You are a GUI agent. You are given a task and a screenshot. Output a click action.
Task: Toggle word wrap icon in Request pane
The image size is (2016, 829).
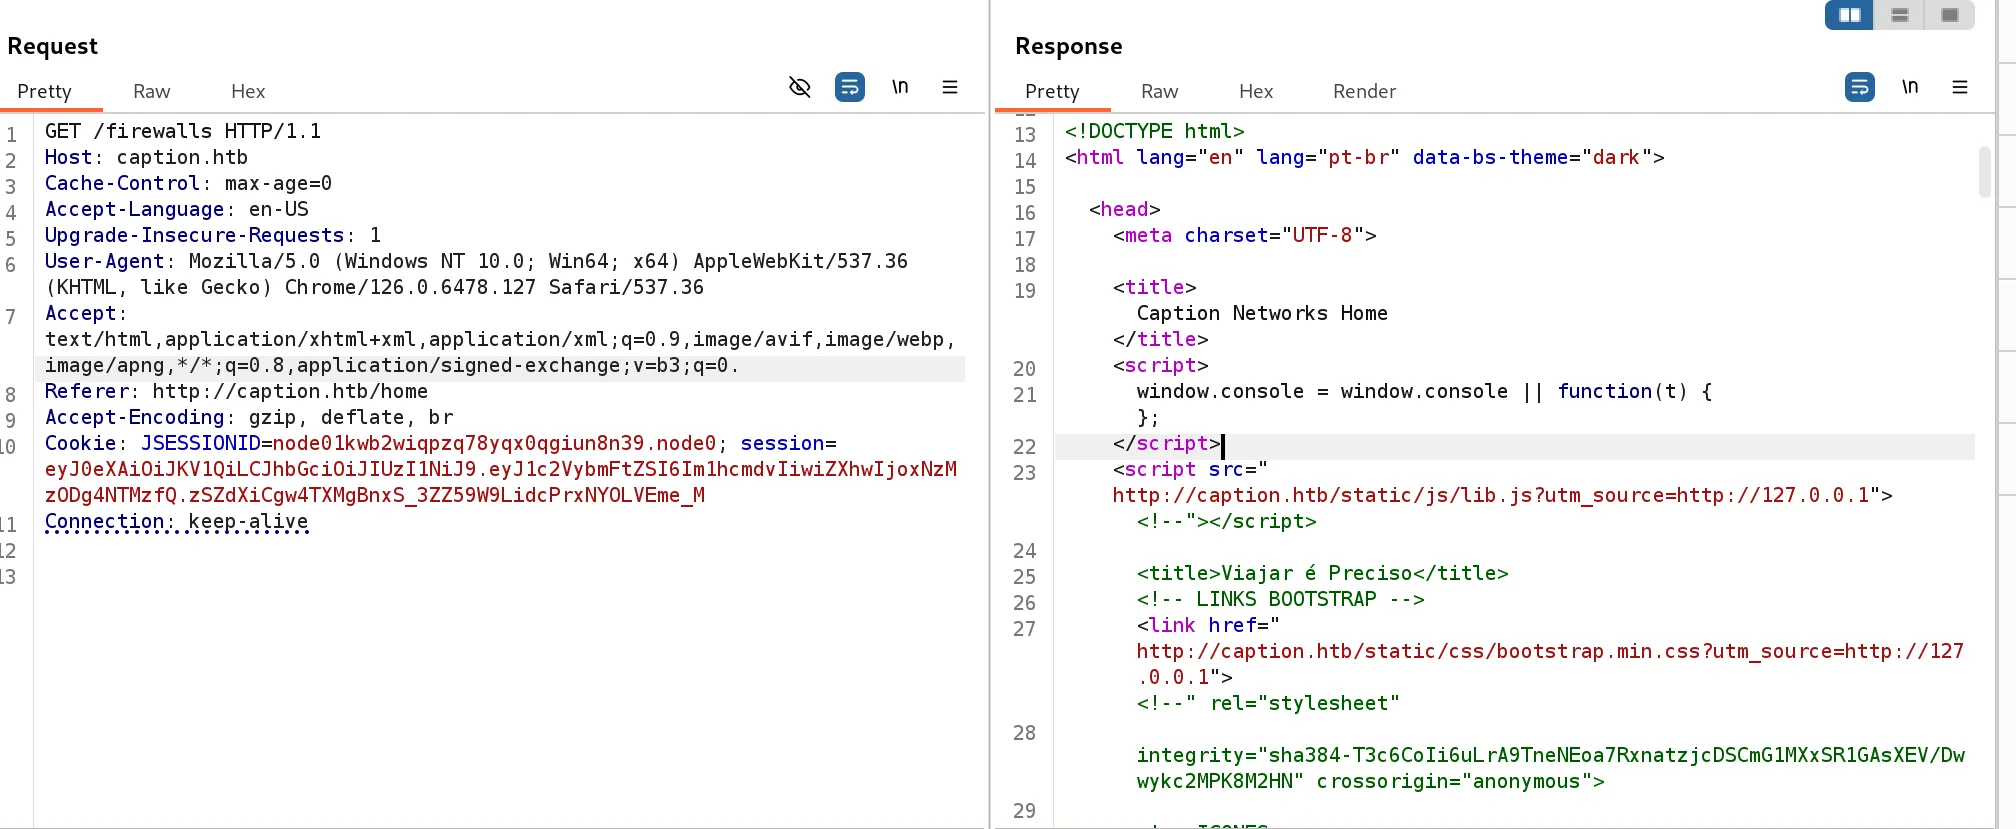click(850, 87)
